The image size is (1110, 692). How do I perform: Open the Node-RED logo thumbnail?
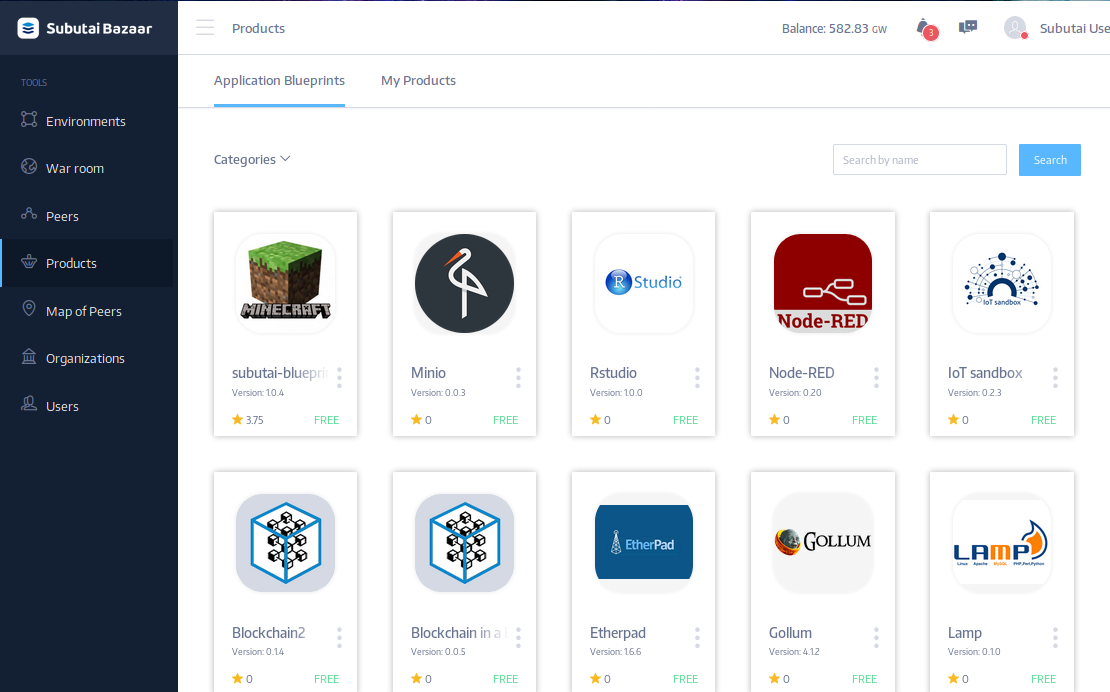point(823,283)
